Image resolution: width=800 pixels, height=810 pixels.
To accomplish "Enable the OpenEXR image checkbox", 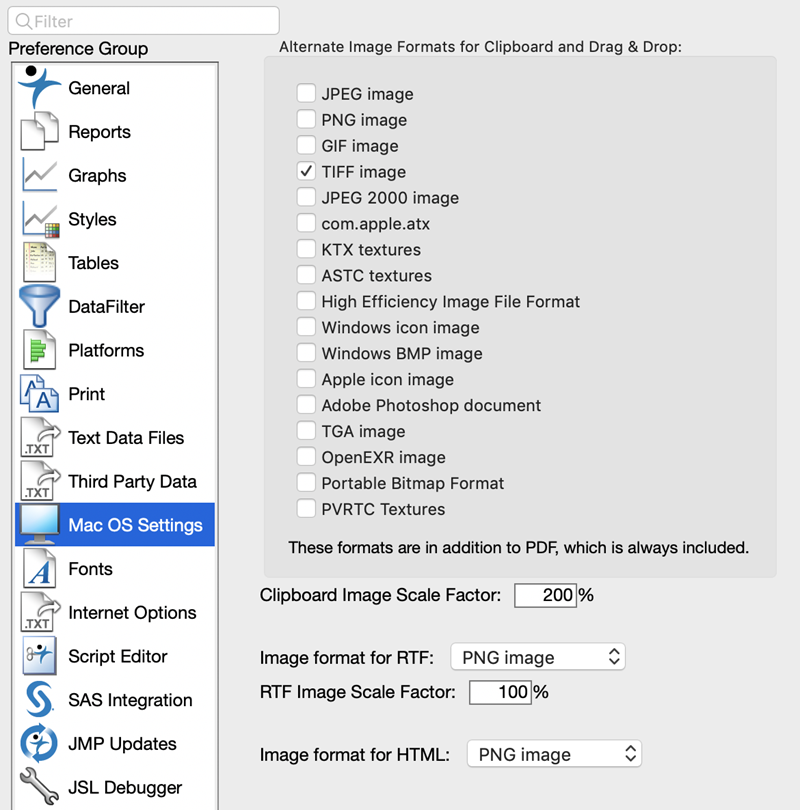I will pyautogui.click(x=306, y=456).
